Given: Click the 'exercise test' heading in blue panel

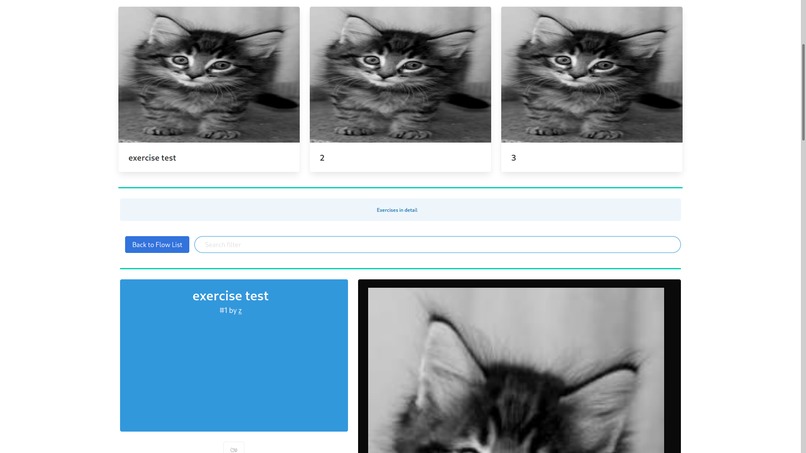Looking at the screenshot, I should [230, 296].
